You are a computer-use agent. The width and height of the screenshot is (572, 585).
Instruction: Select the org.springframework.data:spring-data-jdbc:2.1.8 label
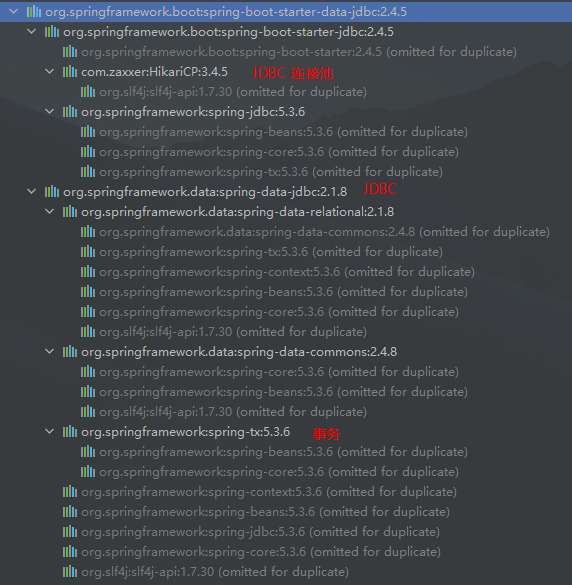pos(205,192)
